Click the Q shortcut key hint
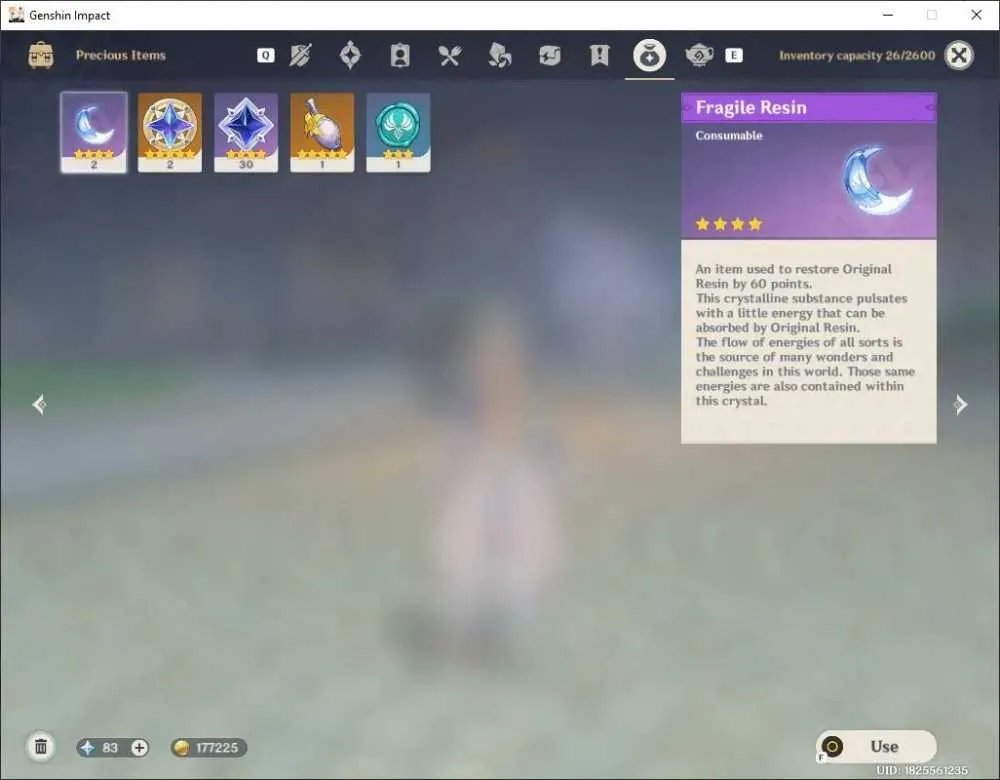Viewport: 1000px width, 780px height. pyautogui.click(x=266, y=55)
